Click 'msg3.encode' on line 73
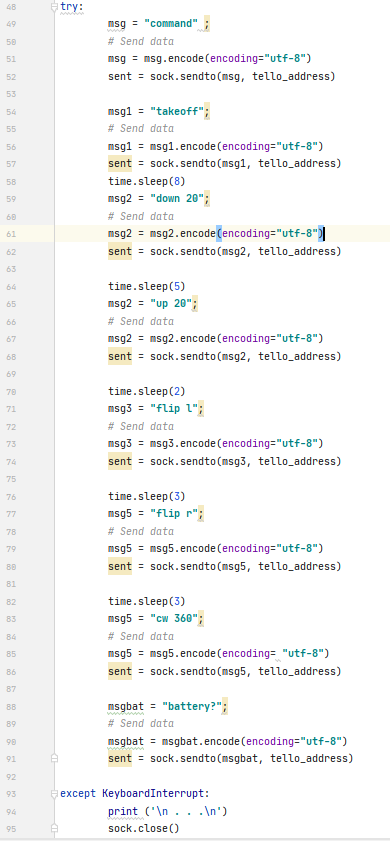 point(183,444)
